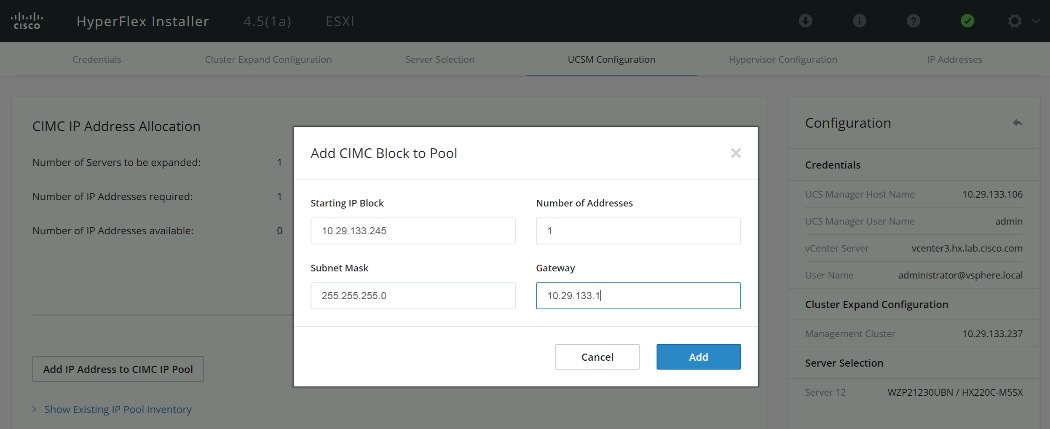Viewport: 1050px width, 429px height.
Task: Click the admin user name value
Action: (x=1008, y=222)
